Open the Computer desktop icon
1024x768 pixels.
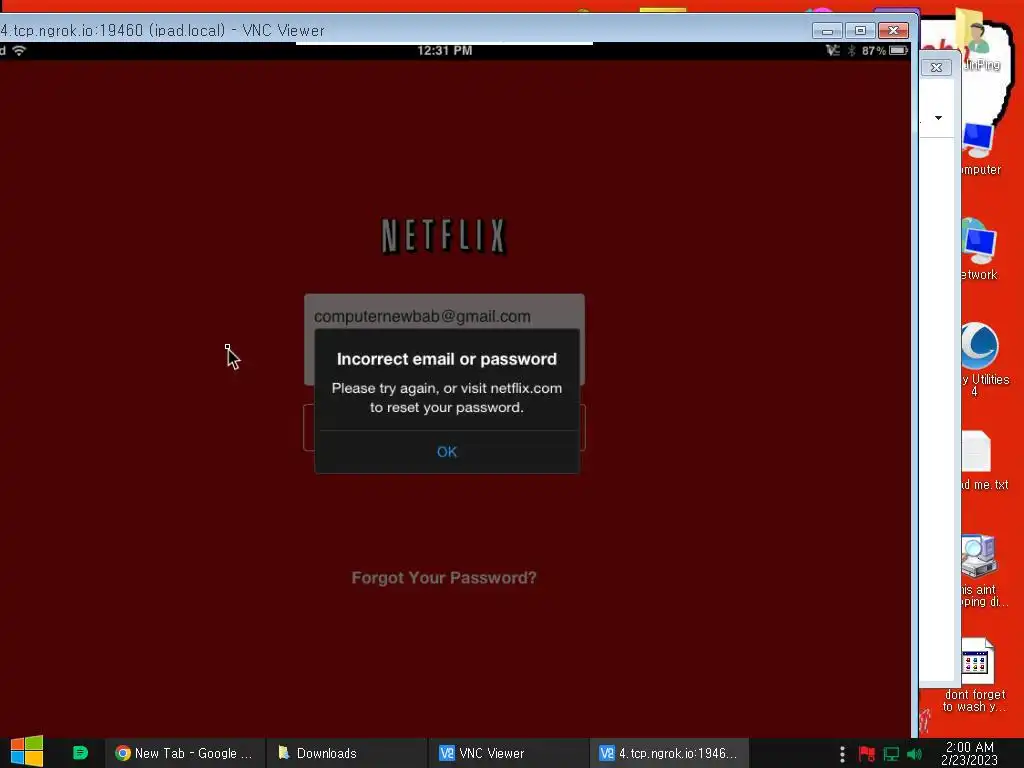point(979,149)
